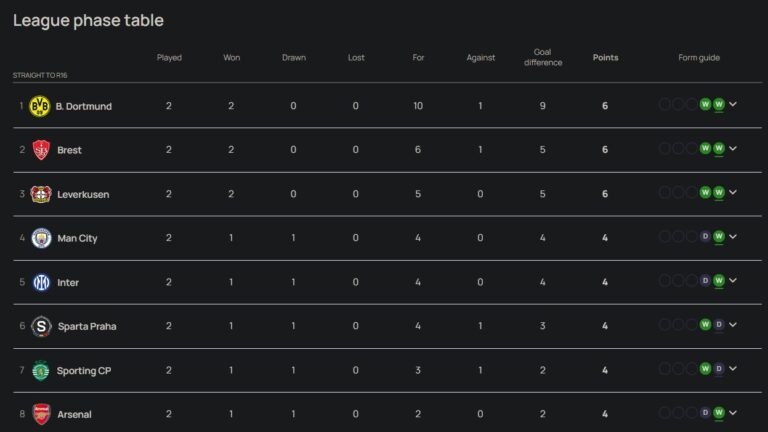Screen dimensions: 768x432
Task: Click the Sporting CP club crest
Action: pyautogui.click(x=41, y=370)
